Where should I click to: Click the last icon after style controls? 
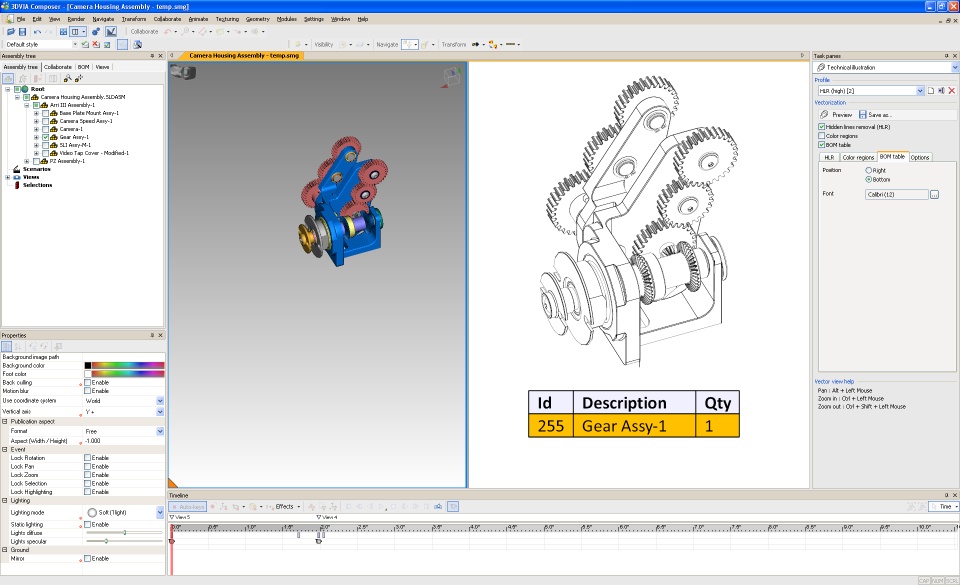pyautogui.click(x=138, y=45)
